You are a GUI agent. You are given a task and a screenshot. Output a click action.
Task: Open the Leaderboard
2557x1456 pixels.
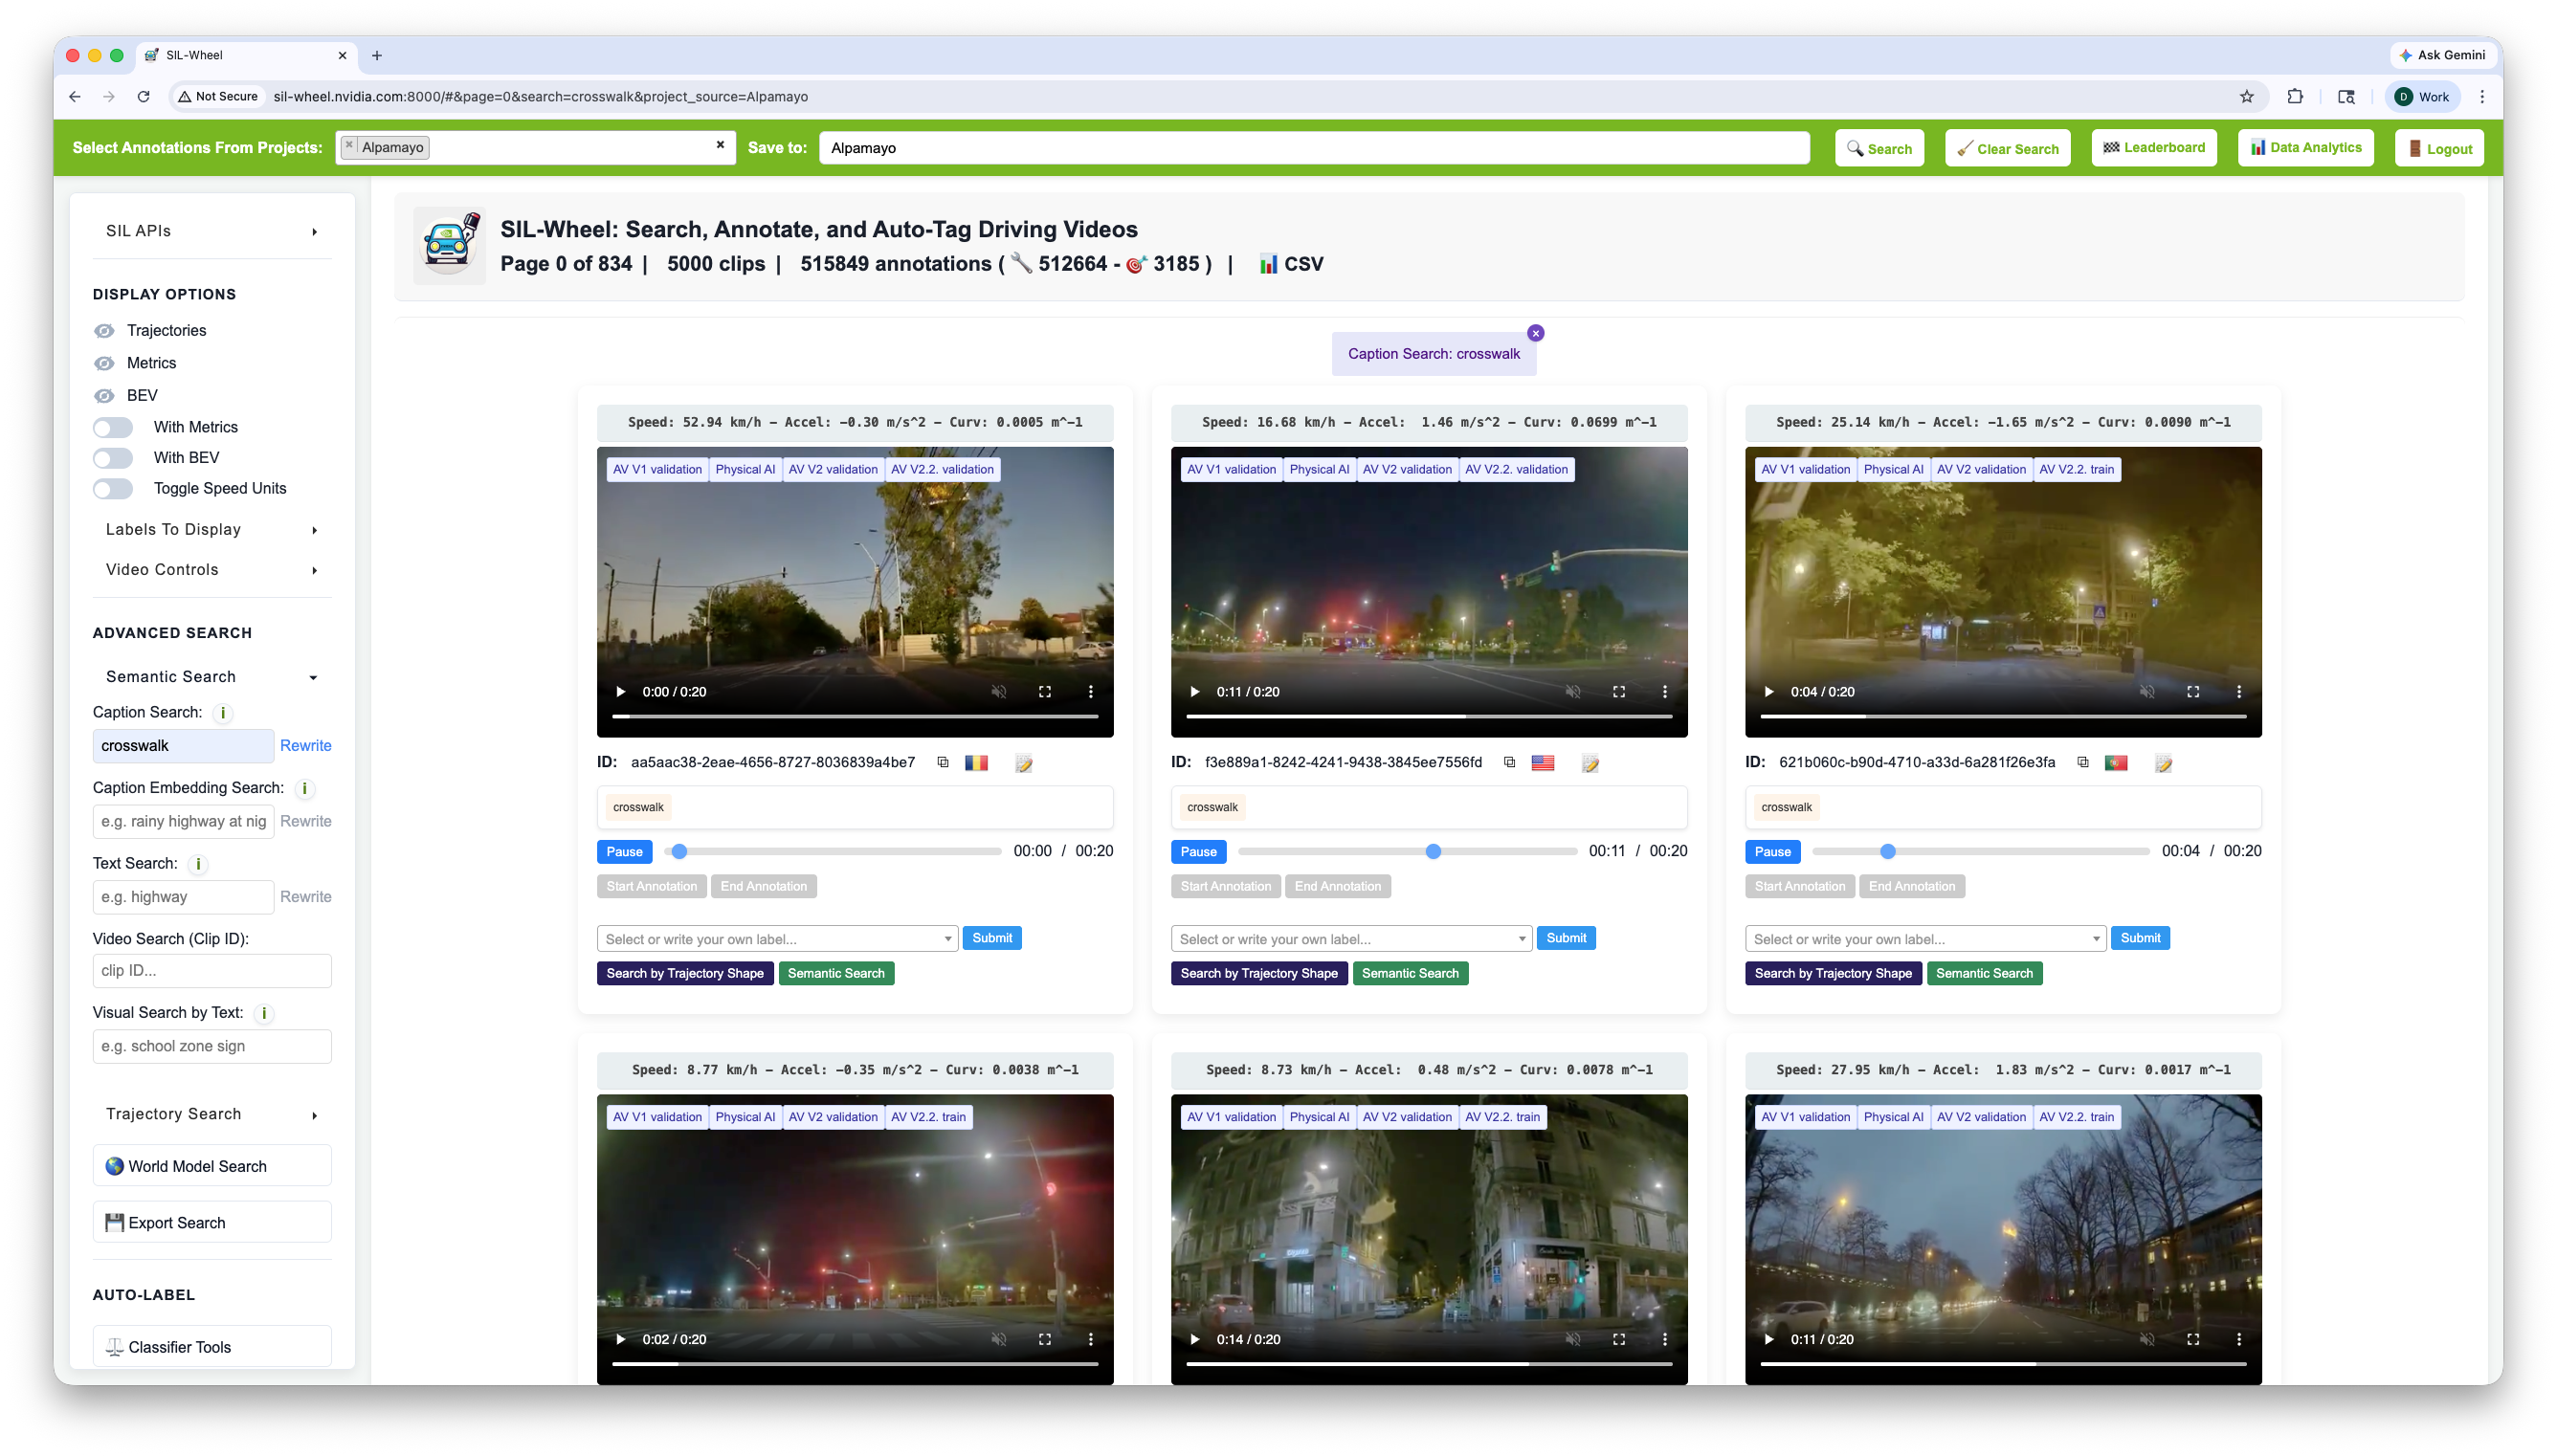tap(2154, 148)
